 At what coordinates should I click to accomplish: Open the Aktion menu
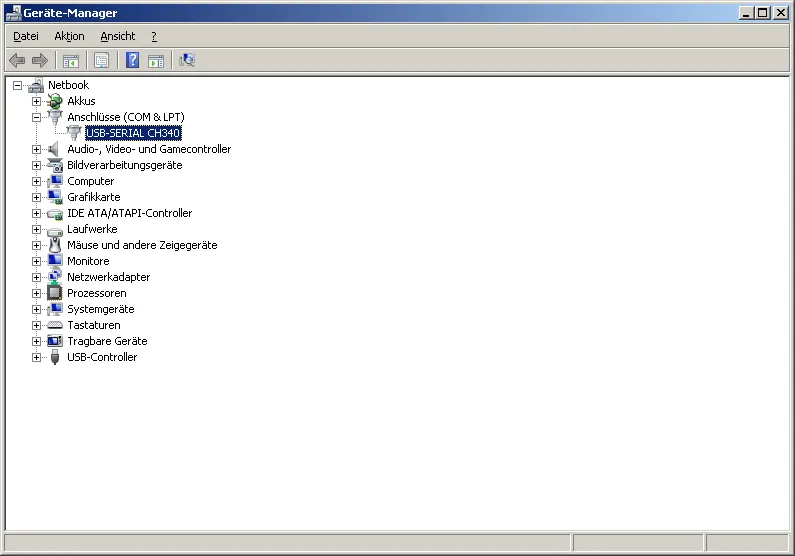[69, 36]
